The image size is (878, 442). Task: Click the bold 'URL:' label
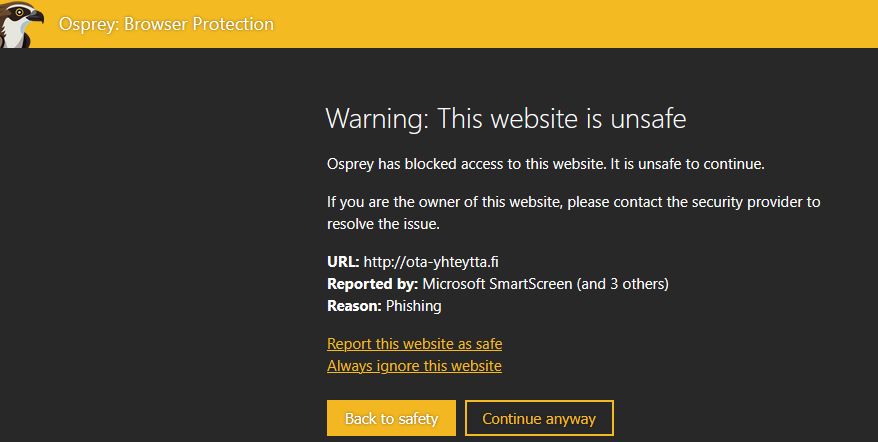click(343, 262)
